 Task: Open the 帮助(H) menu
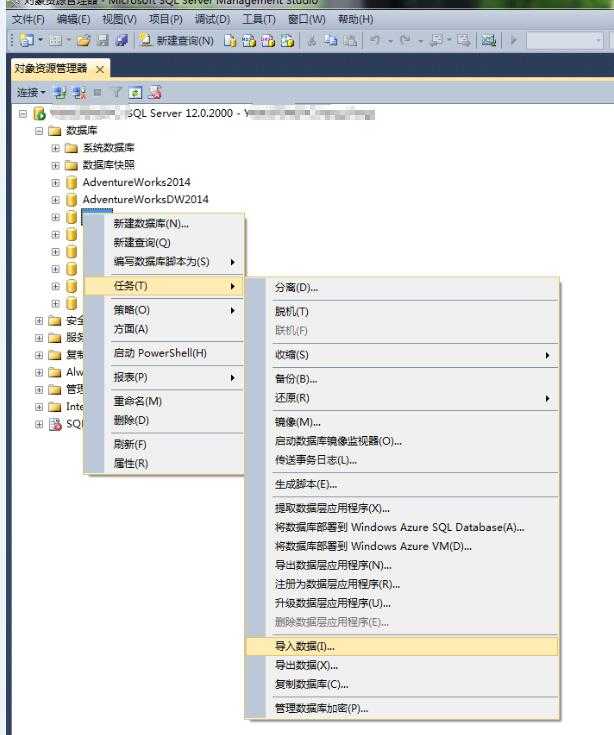coord(356,20)
